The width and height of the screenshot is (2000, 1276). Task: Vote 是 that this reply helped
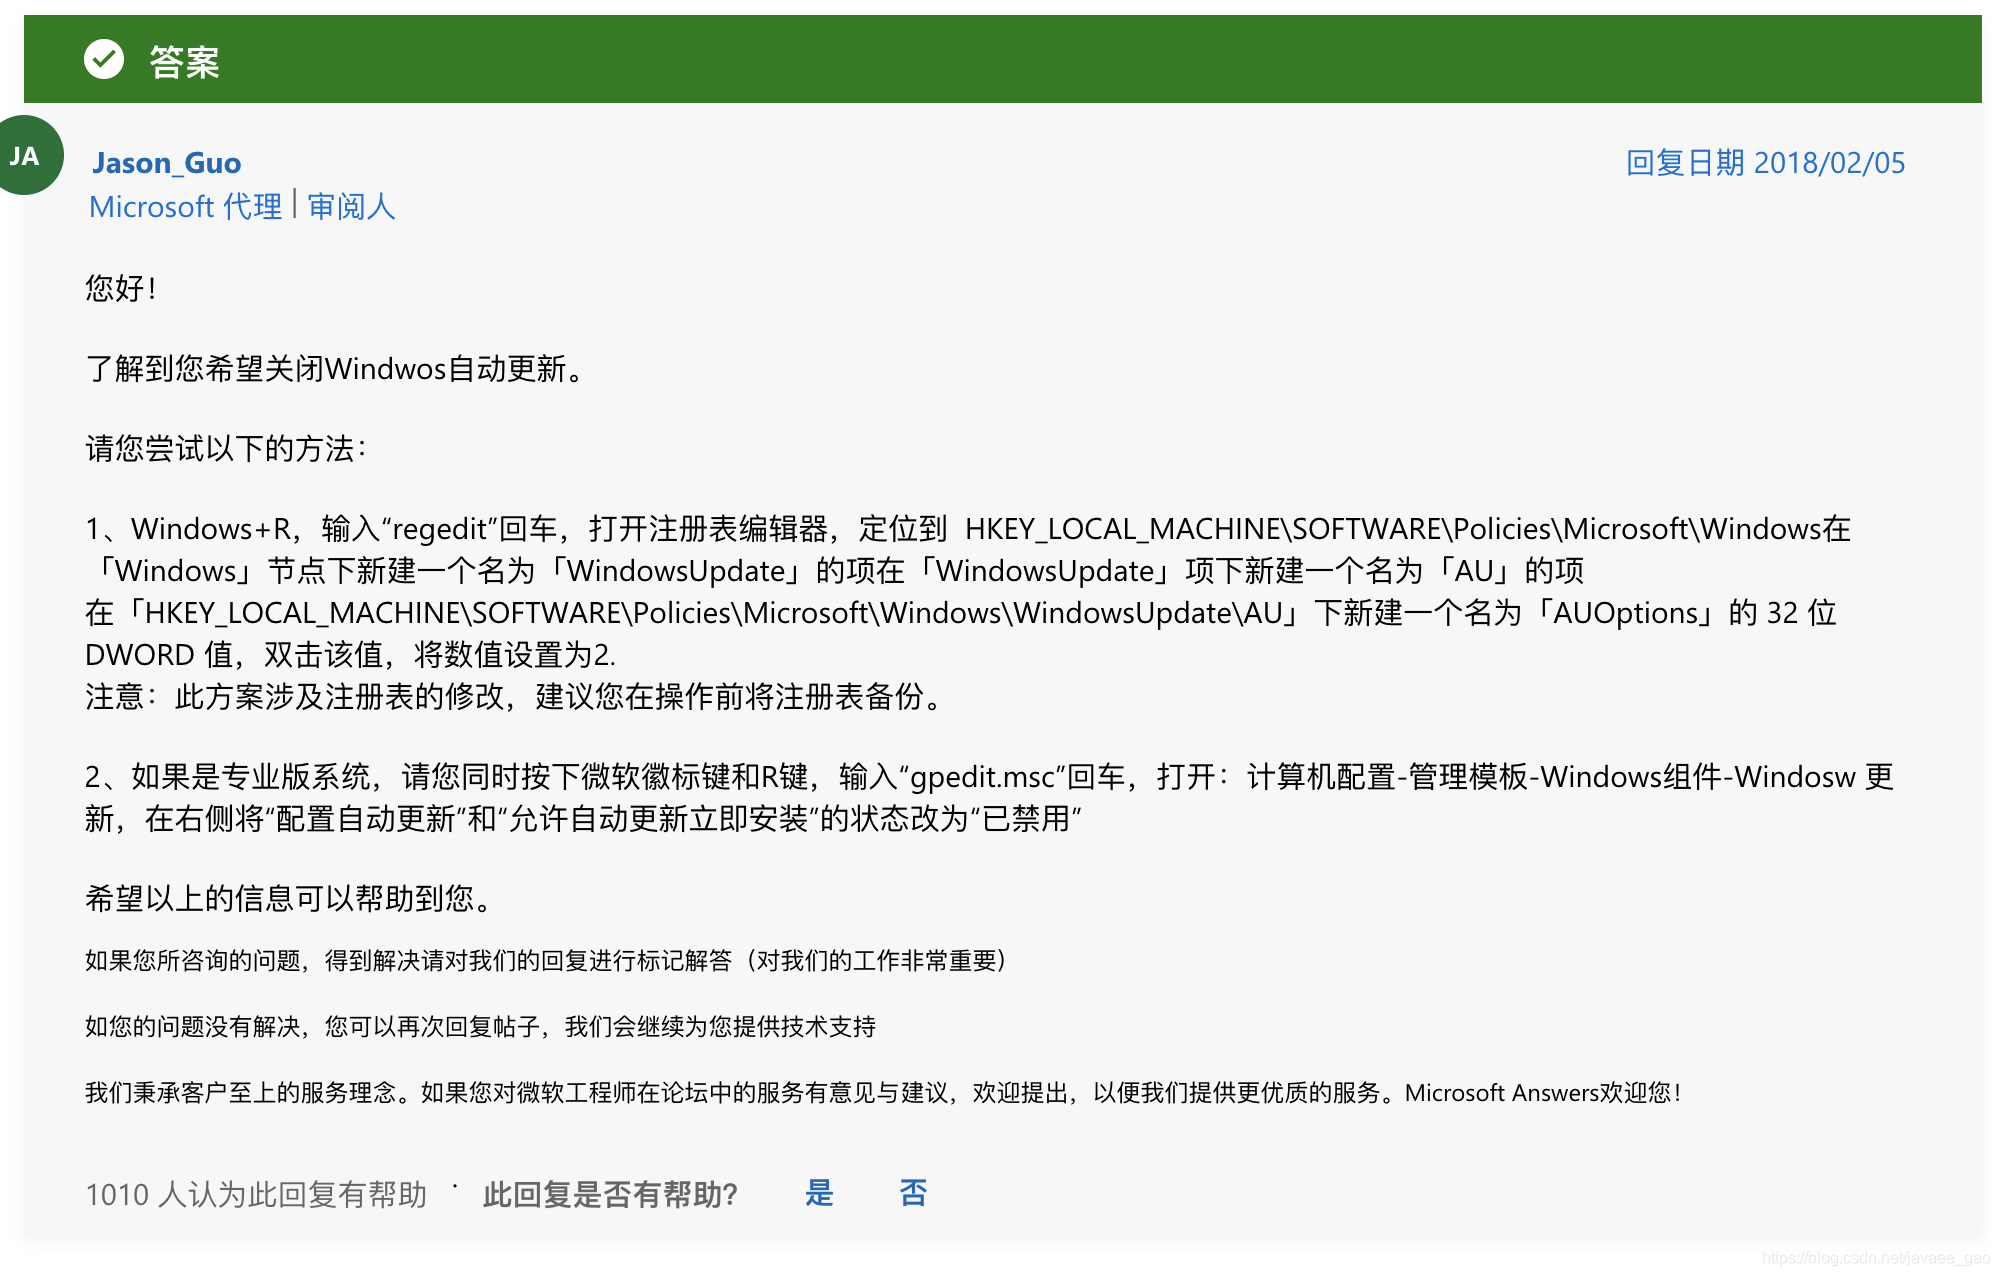(819, 1193)
